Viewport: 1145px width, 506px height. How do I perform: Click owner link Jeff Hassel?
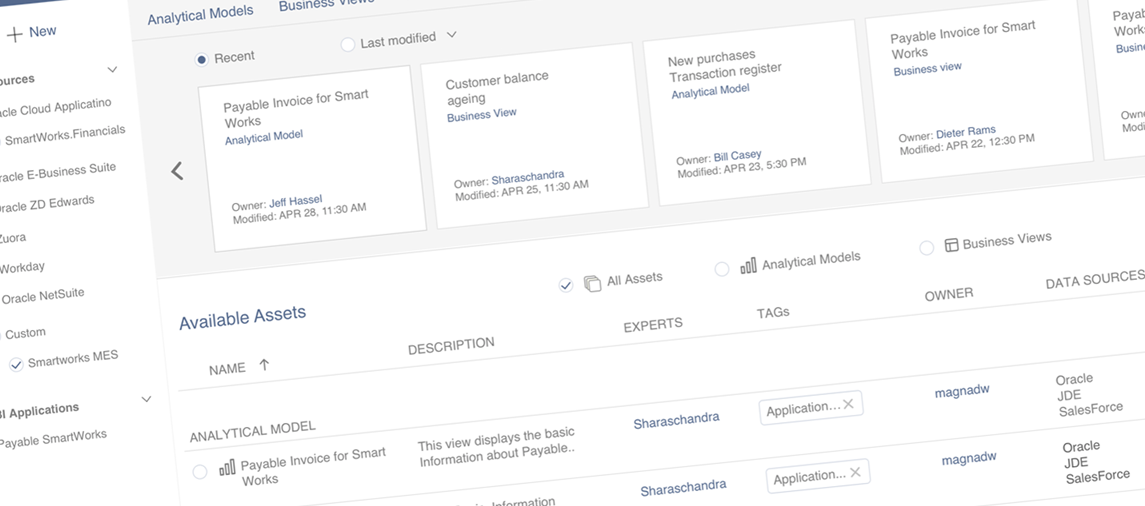point(296,202)
